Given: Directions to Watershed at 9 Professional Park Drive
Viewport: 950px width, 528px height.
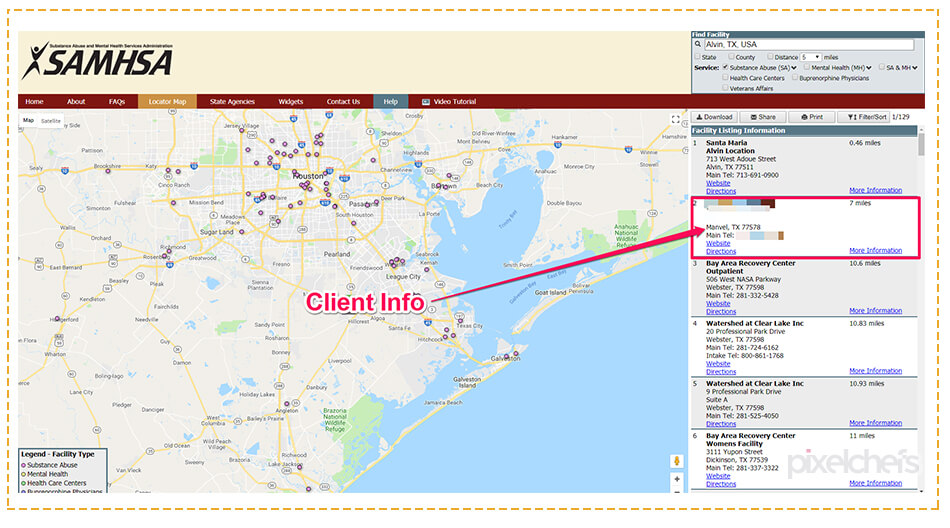Looking at the screenshot, I should tap(721, 424).
